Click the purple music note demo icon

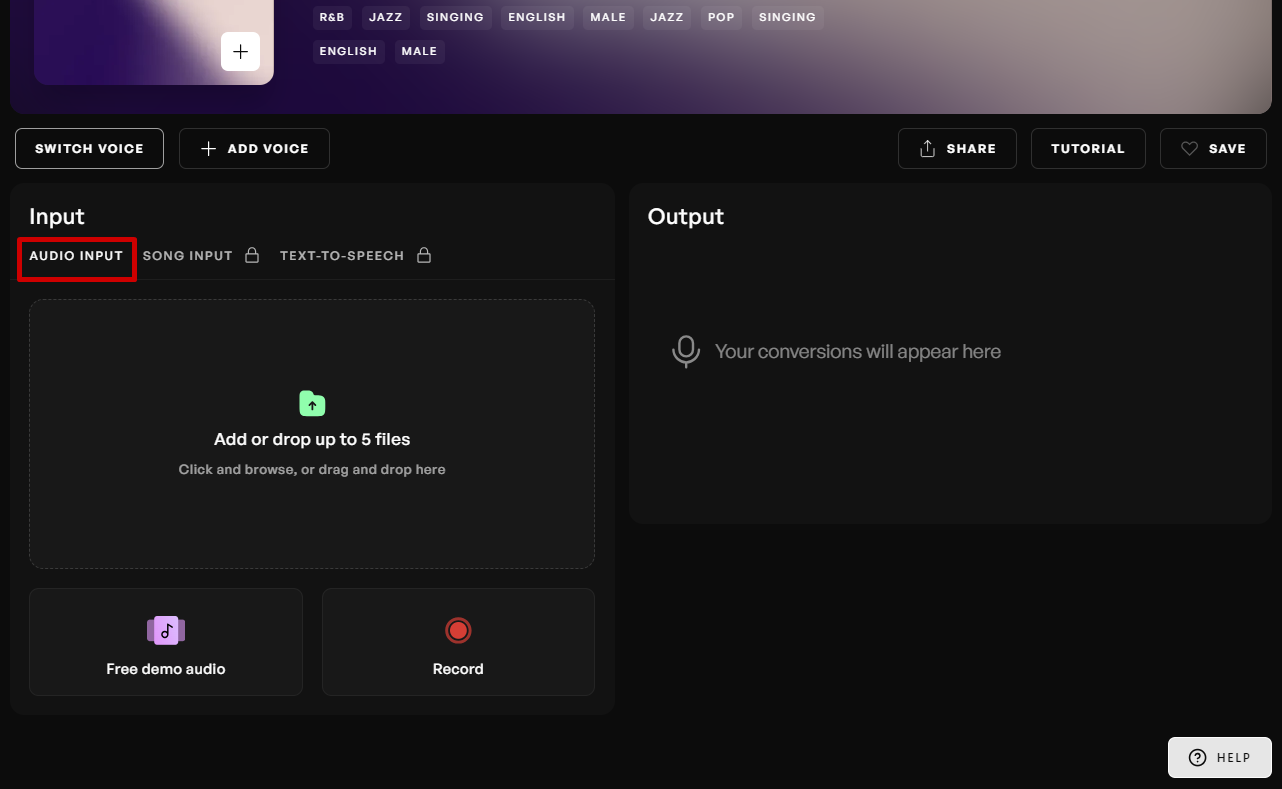click(166, 630)
